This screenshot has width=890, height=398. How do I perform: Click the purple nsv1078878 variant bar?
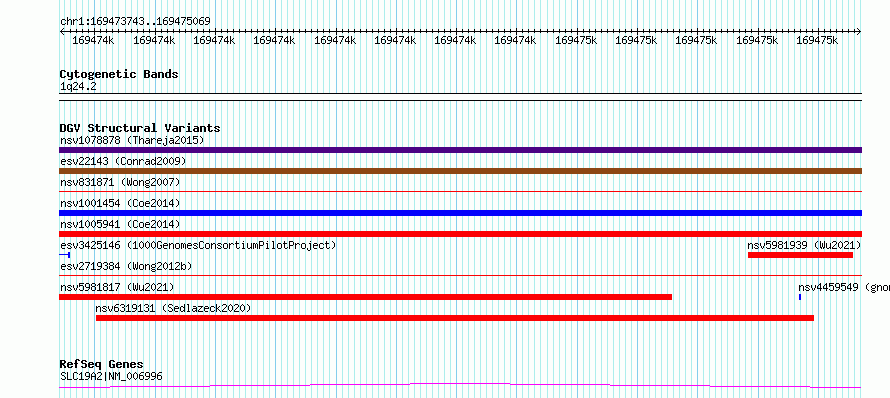click(x=460, y=150)
